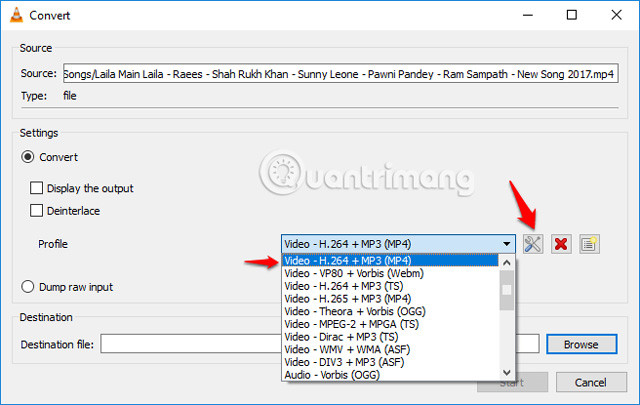The width and height of the screenshot is (640, 405).
Task: Click the profile list scroll down arrow
Action: point(507,372)
